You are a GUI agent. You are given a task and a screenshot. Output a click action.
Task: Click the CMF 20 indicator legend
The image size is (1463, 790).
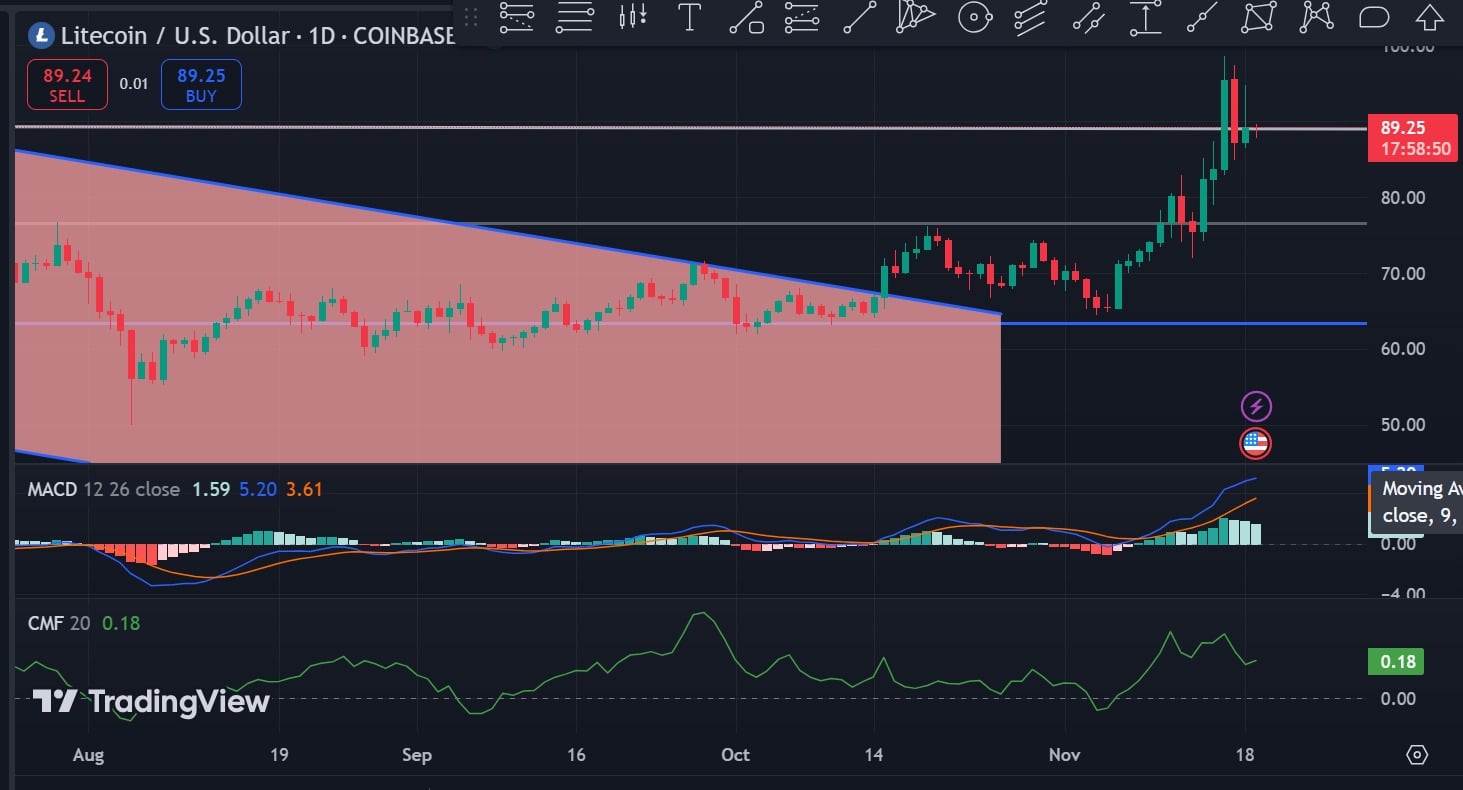pyautogui.click(x=58, y=623)
